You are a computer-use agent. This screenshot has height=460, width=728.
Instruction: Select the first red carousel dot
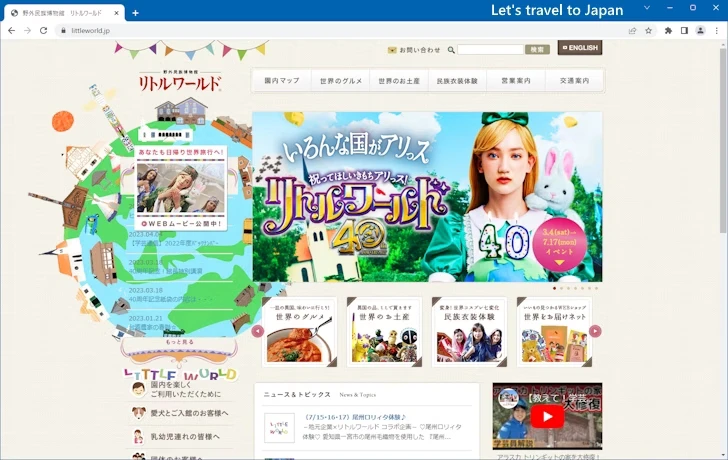click(554, 288)
